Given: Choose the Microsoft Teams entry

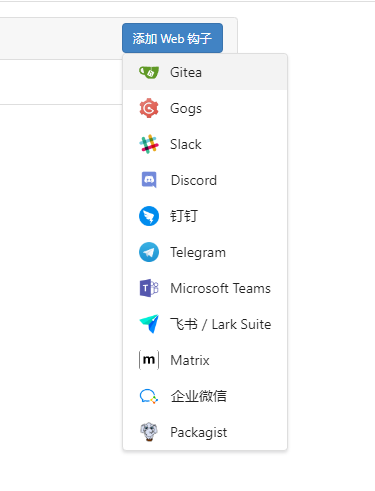Looking at the screenshot, I should pos(205,288).
